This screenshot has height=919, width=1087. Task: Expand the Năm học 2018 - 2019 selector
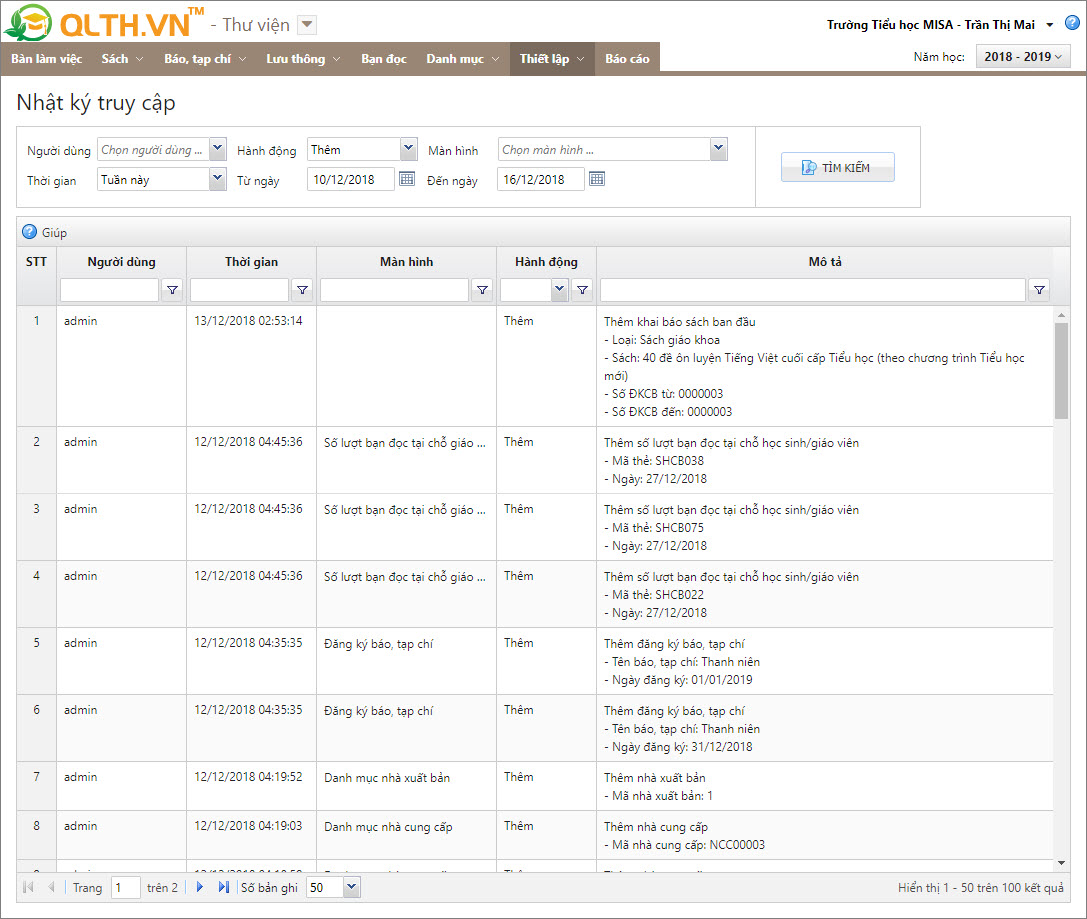1023,57
